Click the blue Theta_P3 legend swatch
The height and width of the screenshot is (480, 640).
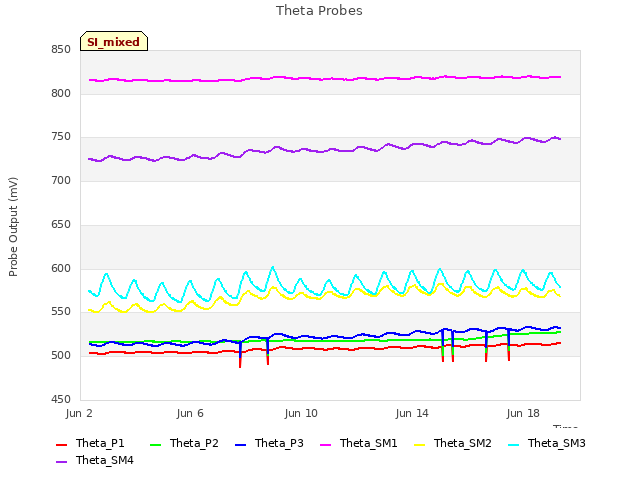pos(240,444)
